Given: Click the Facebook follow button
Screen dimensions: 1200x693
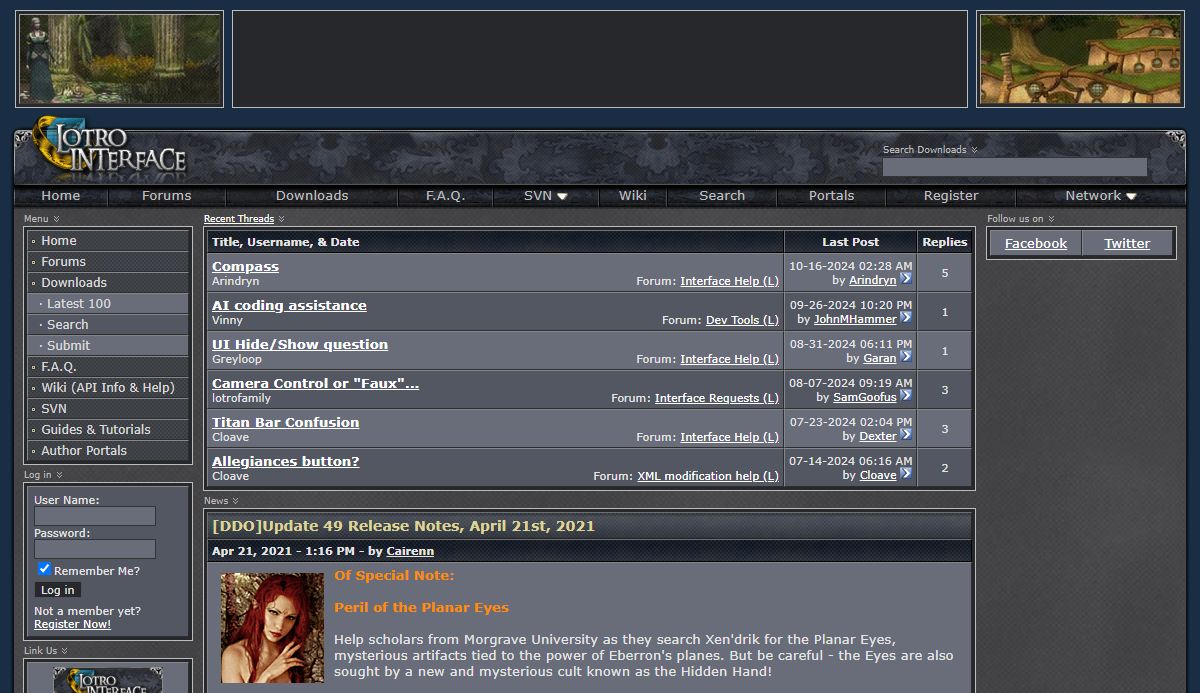Looking at the screenshot, I should coord(1035,243).
